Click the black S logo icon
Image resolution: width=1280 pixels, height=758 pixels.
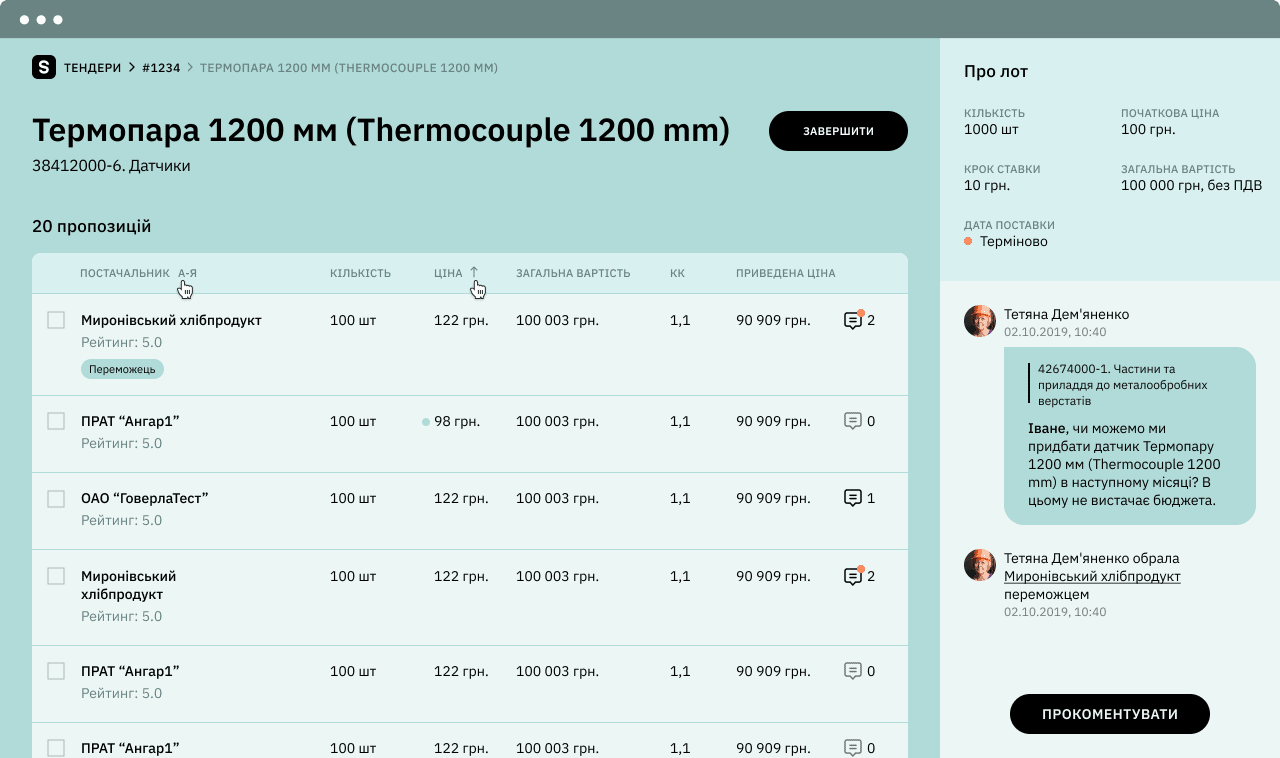[44, 67]
